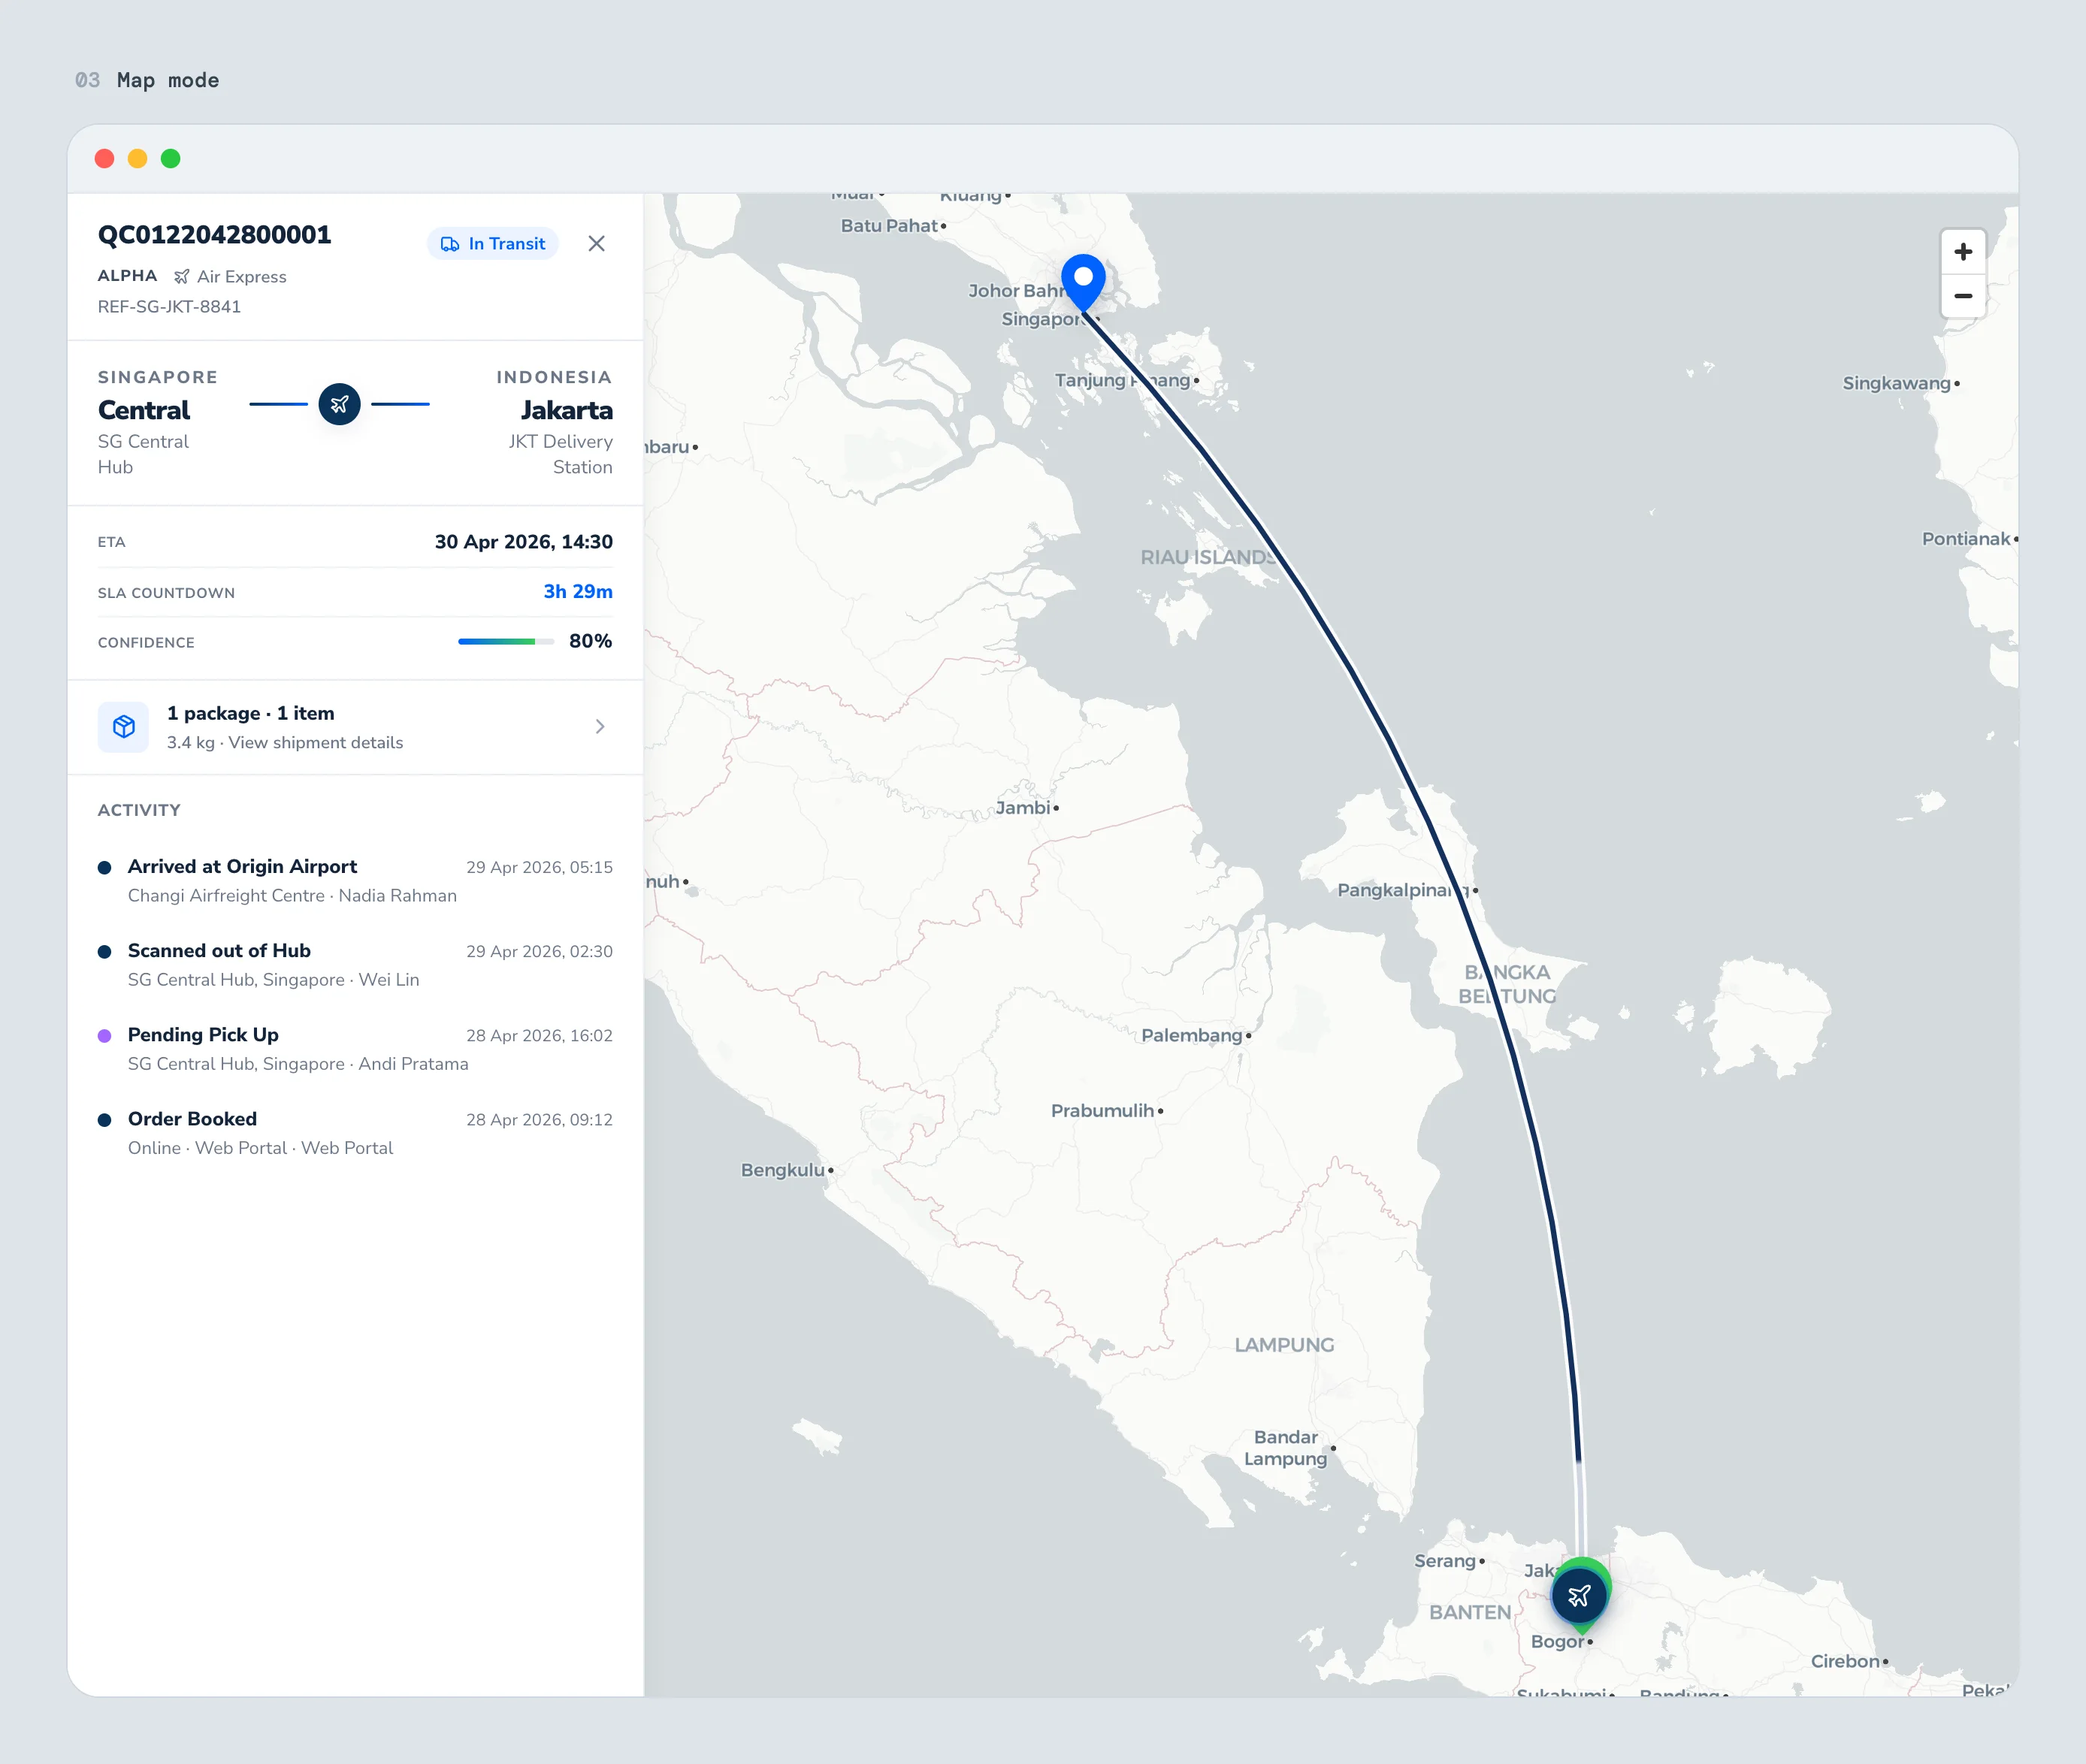Click the Pontianak label on the map
This screenshot has width=2086, height=1764.
point(1965,539)
